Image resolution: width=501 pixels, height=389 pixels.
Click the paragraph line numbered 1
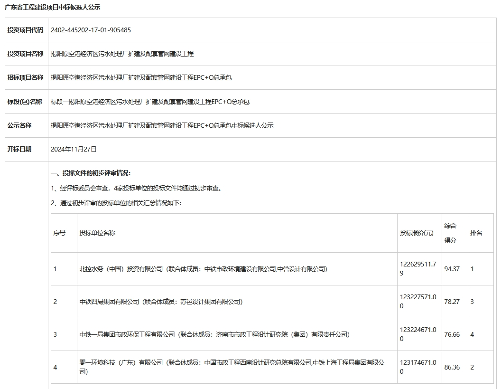click(x=136, y=188)
